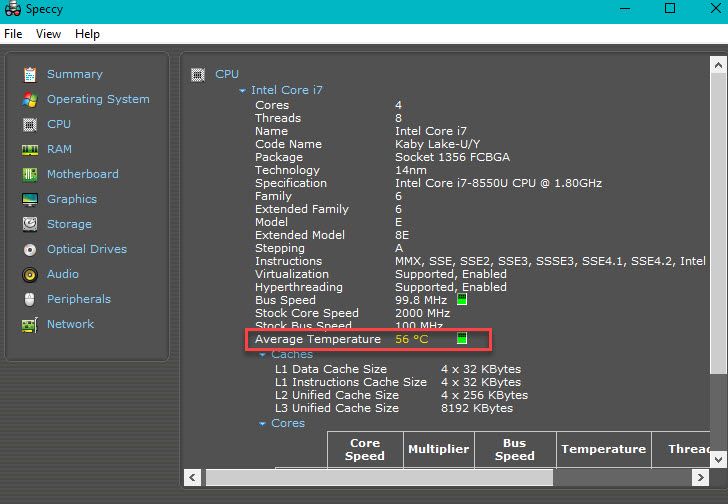Viewport: 728px width, 504px height.
Task: Click the '8192 KBytes' L3 cache value
Action: pos(477,408)
